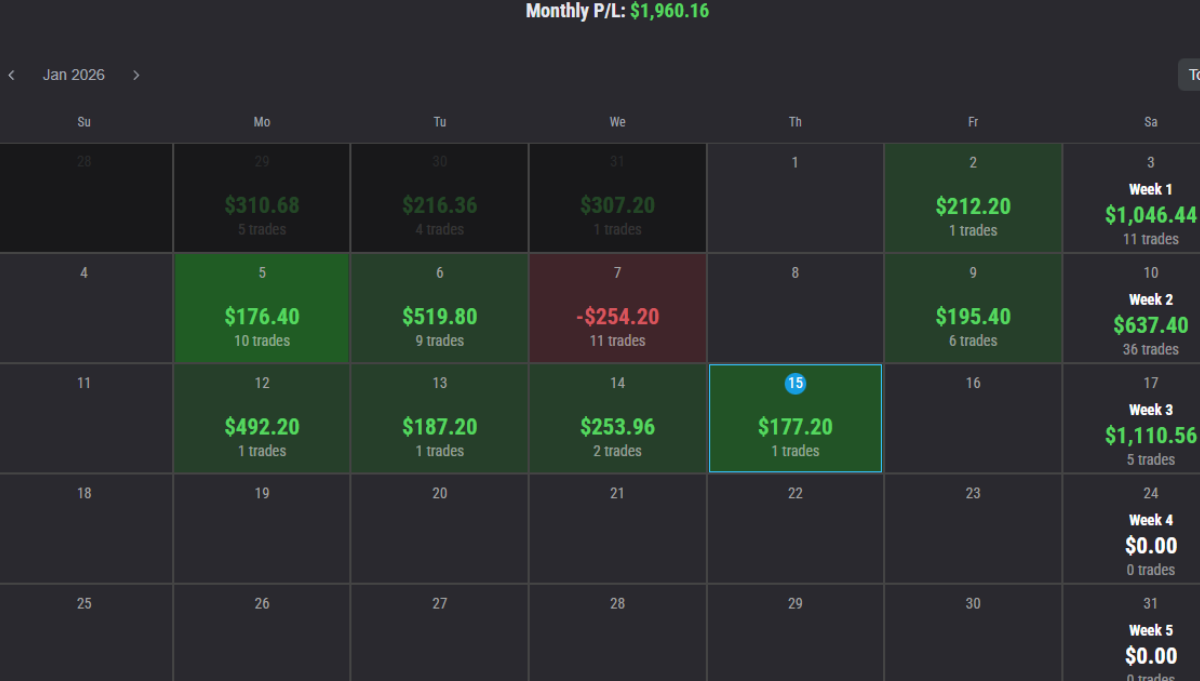Select January 8 calendar cell
Screen dimensions: 1200x681
click(x=795, y=308)
